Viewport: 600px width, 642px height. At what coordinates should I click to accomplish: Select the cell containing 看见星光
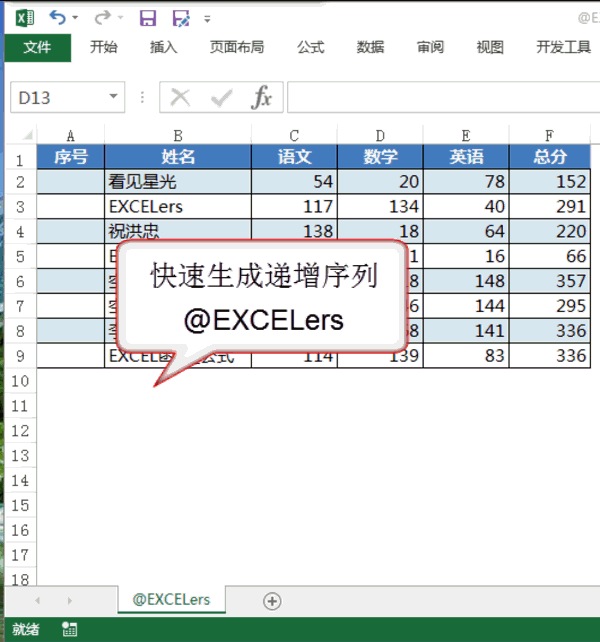[x=177, y=181]
